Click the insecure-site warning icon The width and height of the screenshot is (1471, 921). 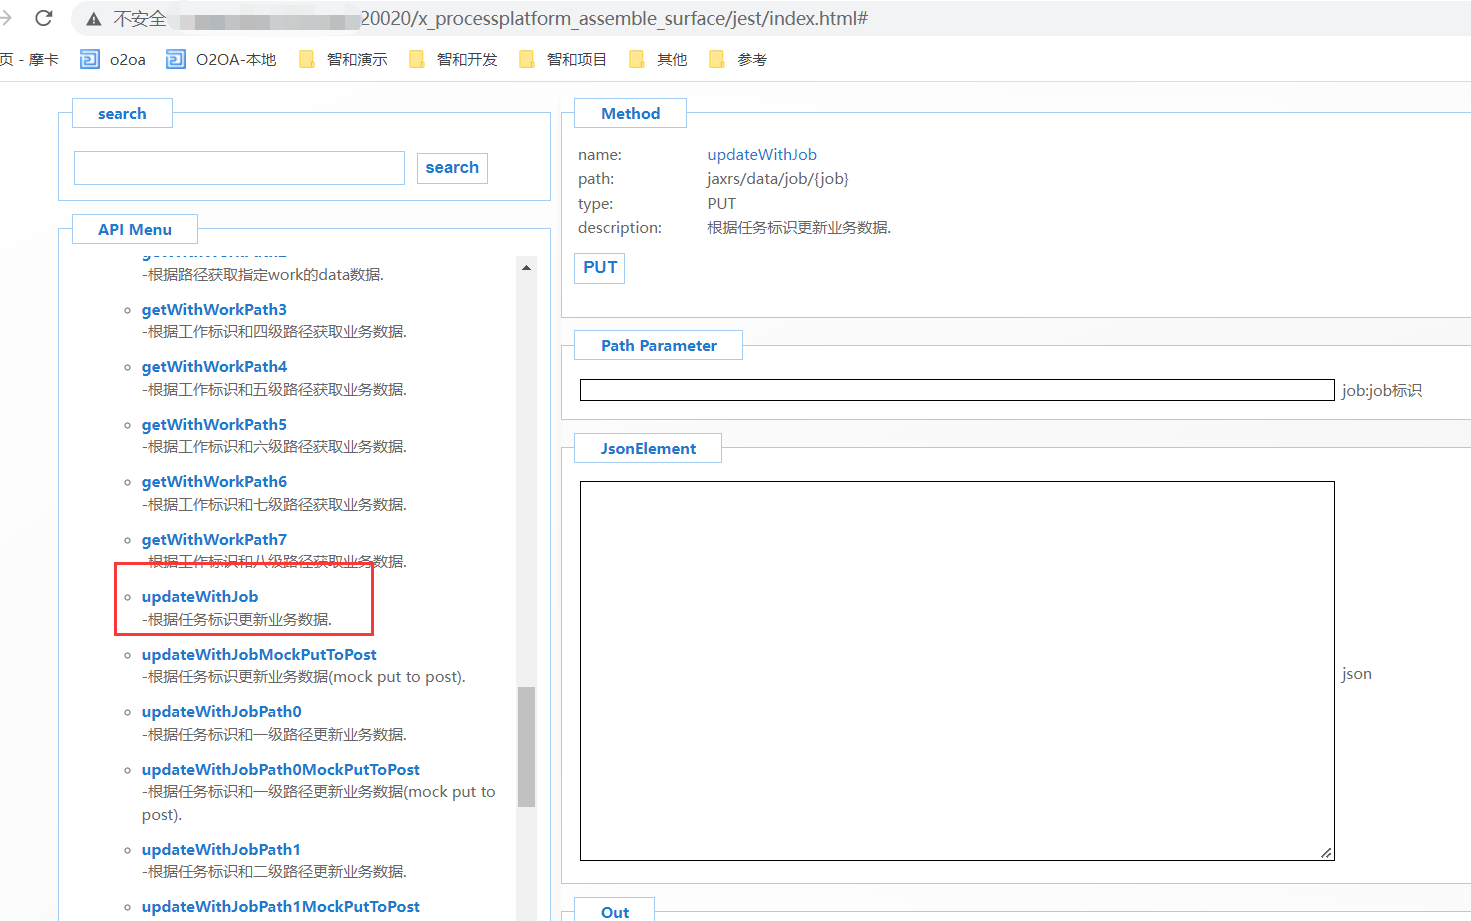click(x=94, y=19)
